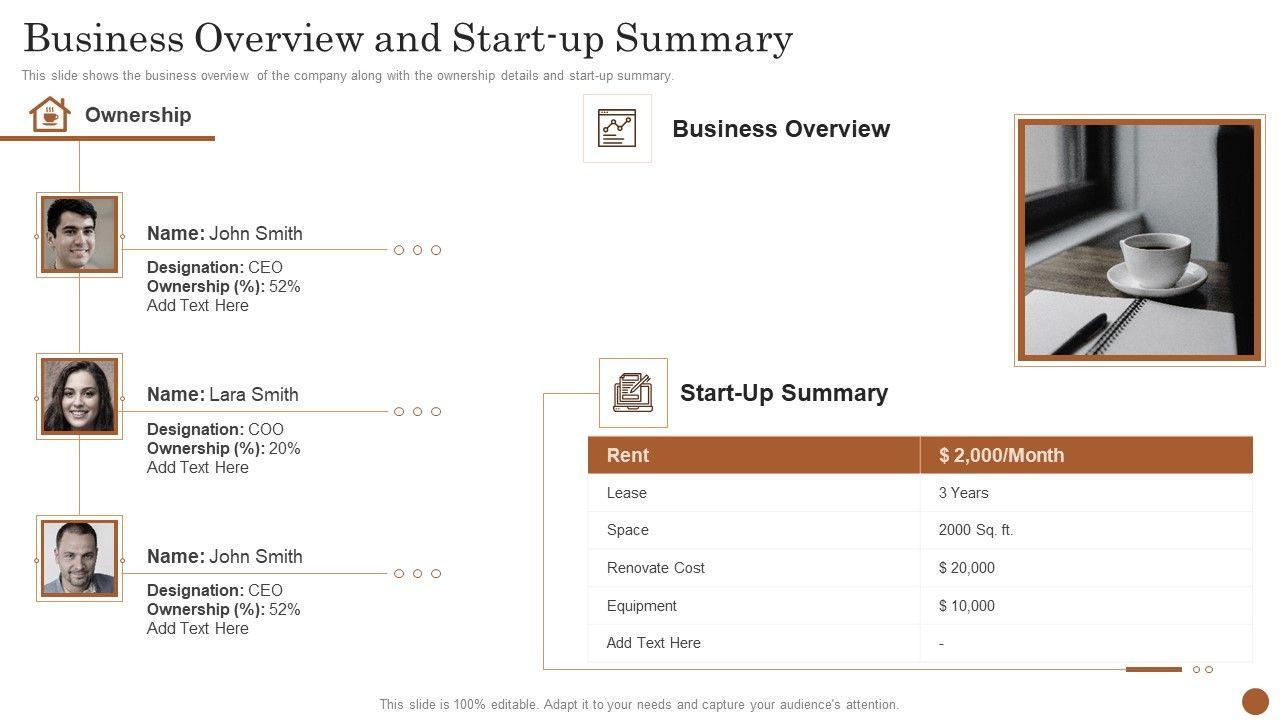Select the bottom John Smith portrait photo
Screen dimensions: 1280x720
point(79,558)
